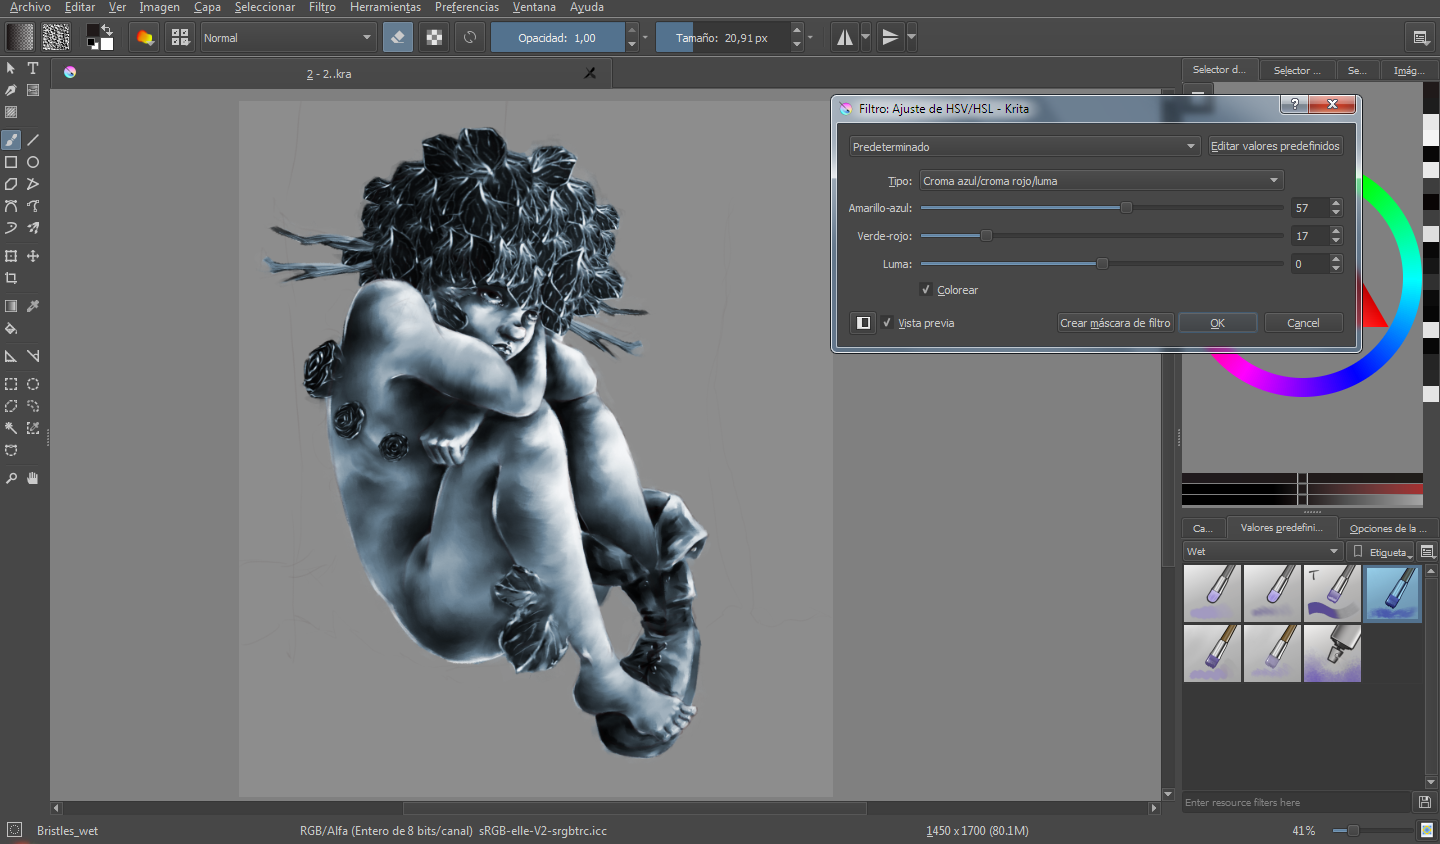This screenshot has width=1440, height=844.
Task: Uncheck the Colorear checkbox
Action: pyautogui.click(x=926, y=290)
